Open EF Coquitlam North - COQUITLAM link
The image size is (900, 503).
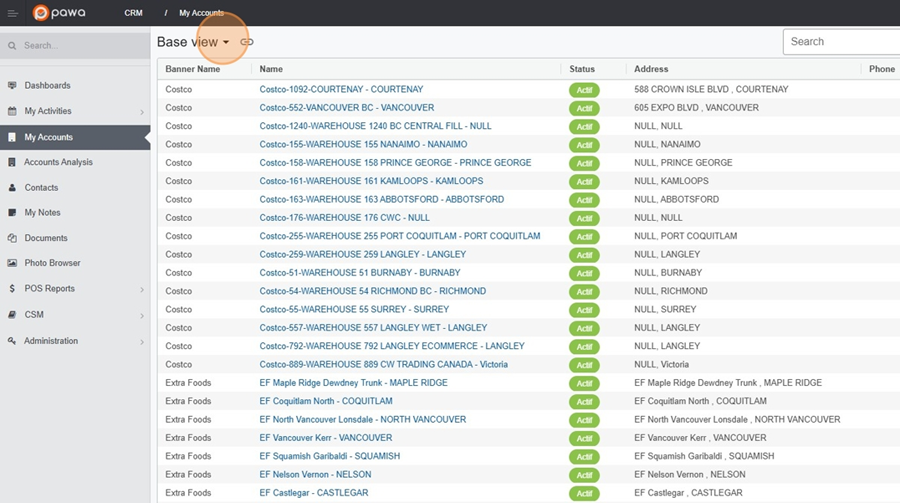click(x=326, y=401)
